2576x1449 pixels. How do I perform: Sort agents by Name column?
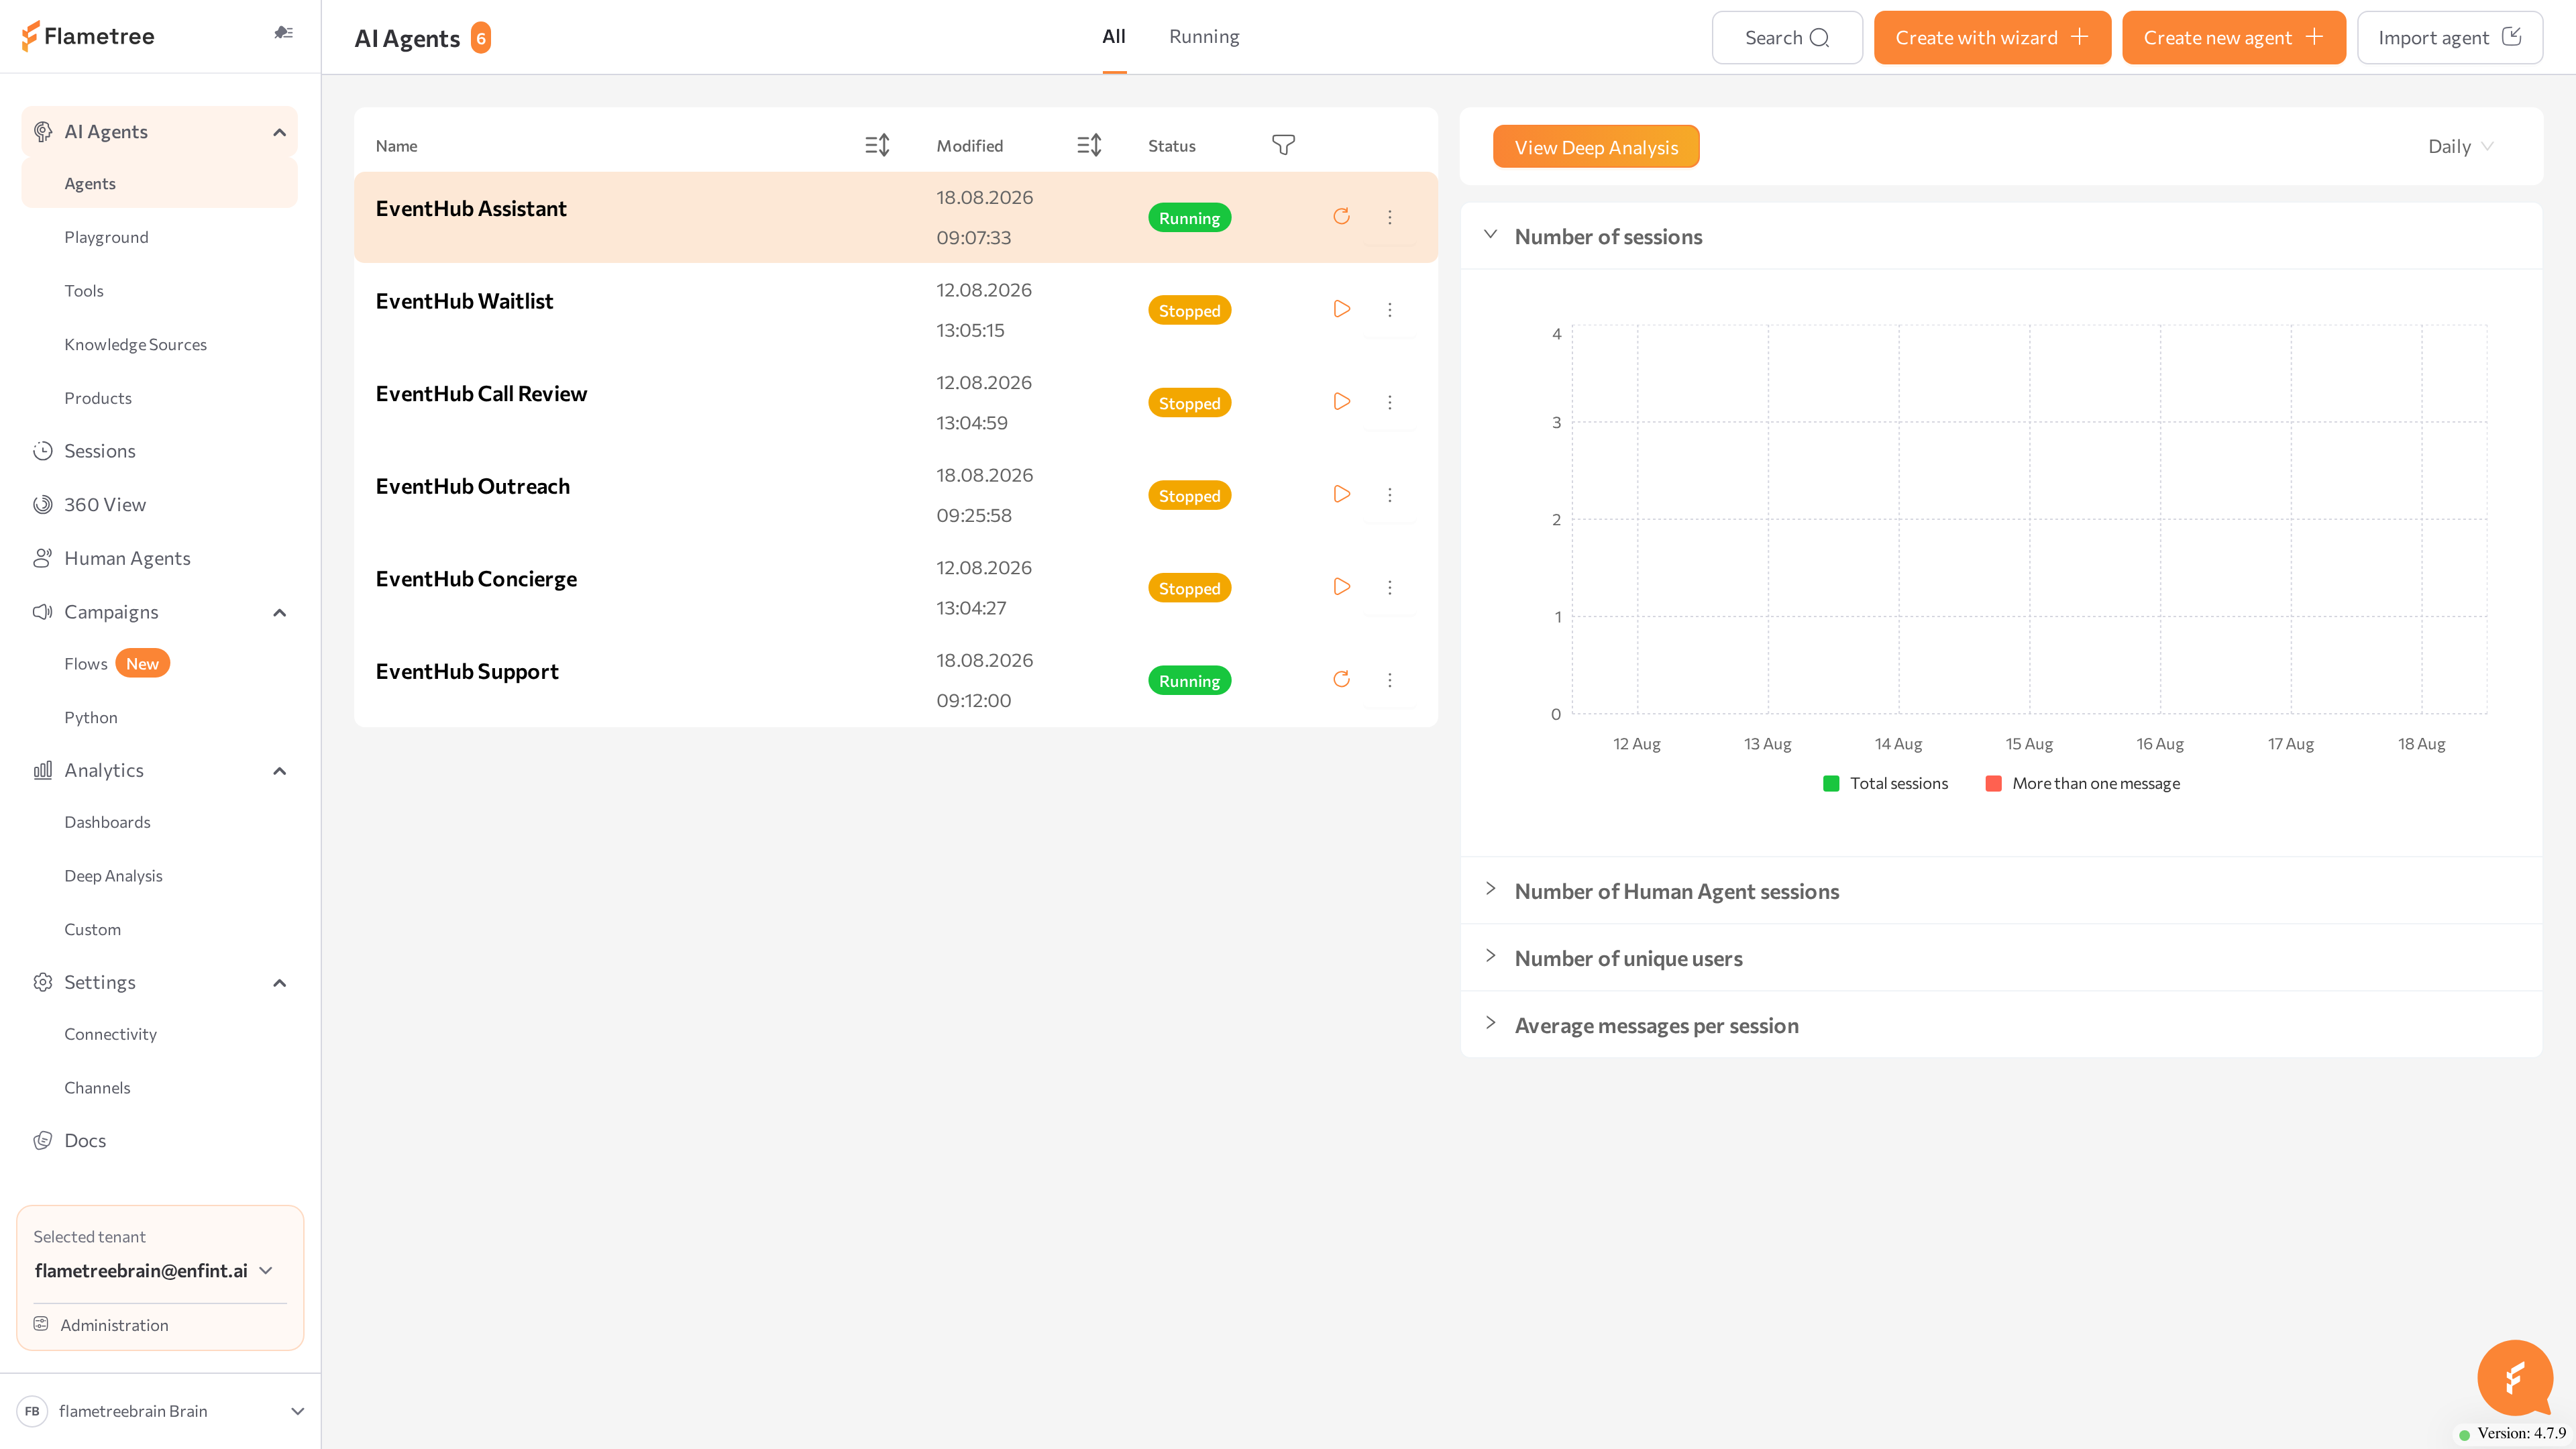(x=877, y=145)
